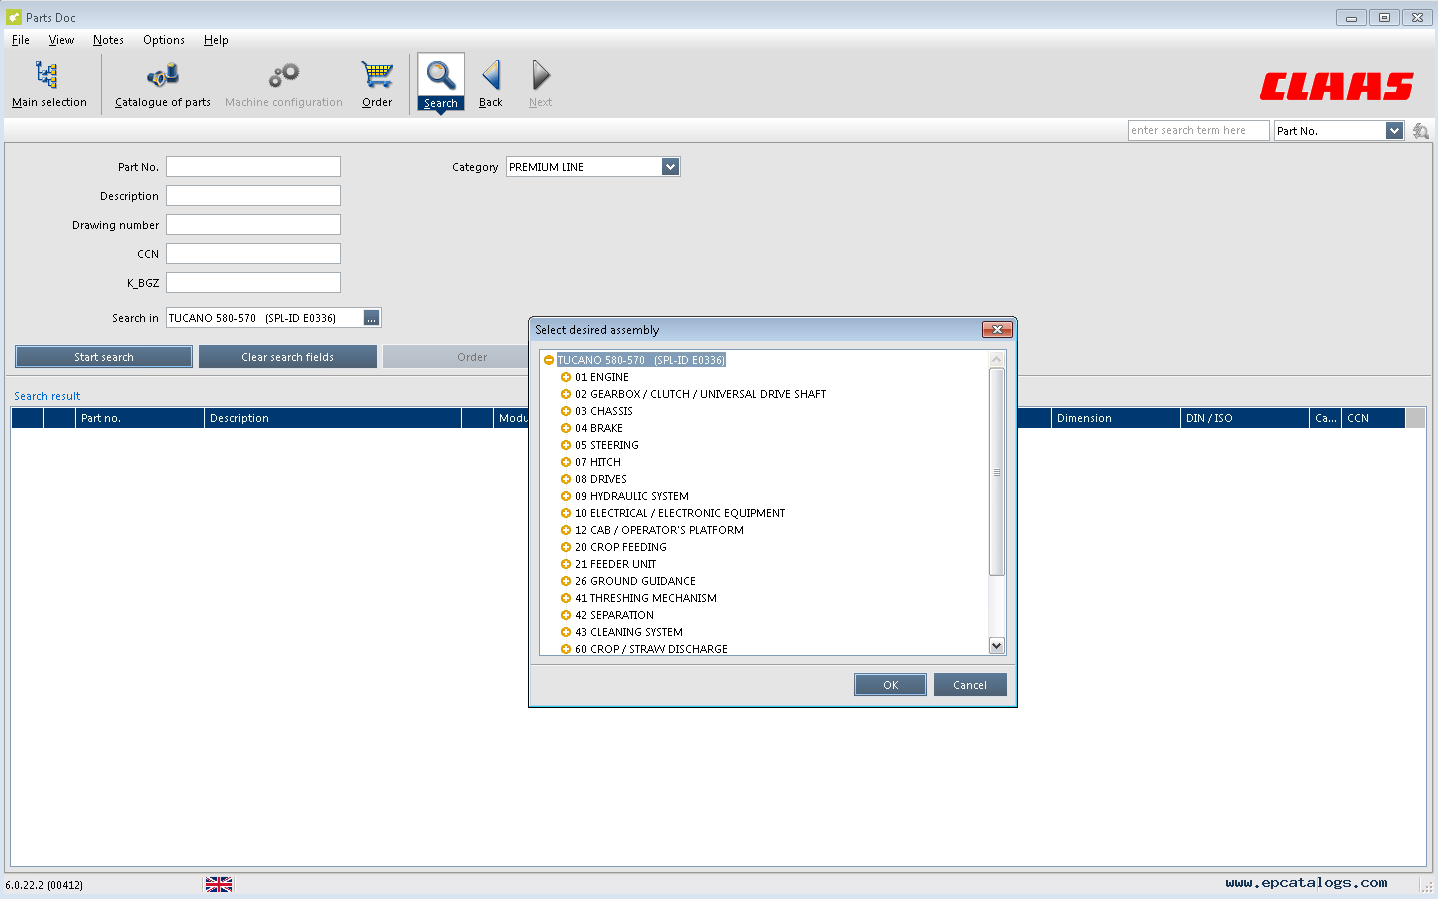Expand the 05 STEERING node
The width and height of the screenshot is (1438, 899).
566,445
